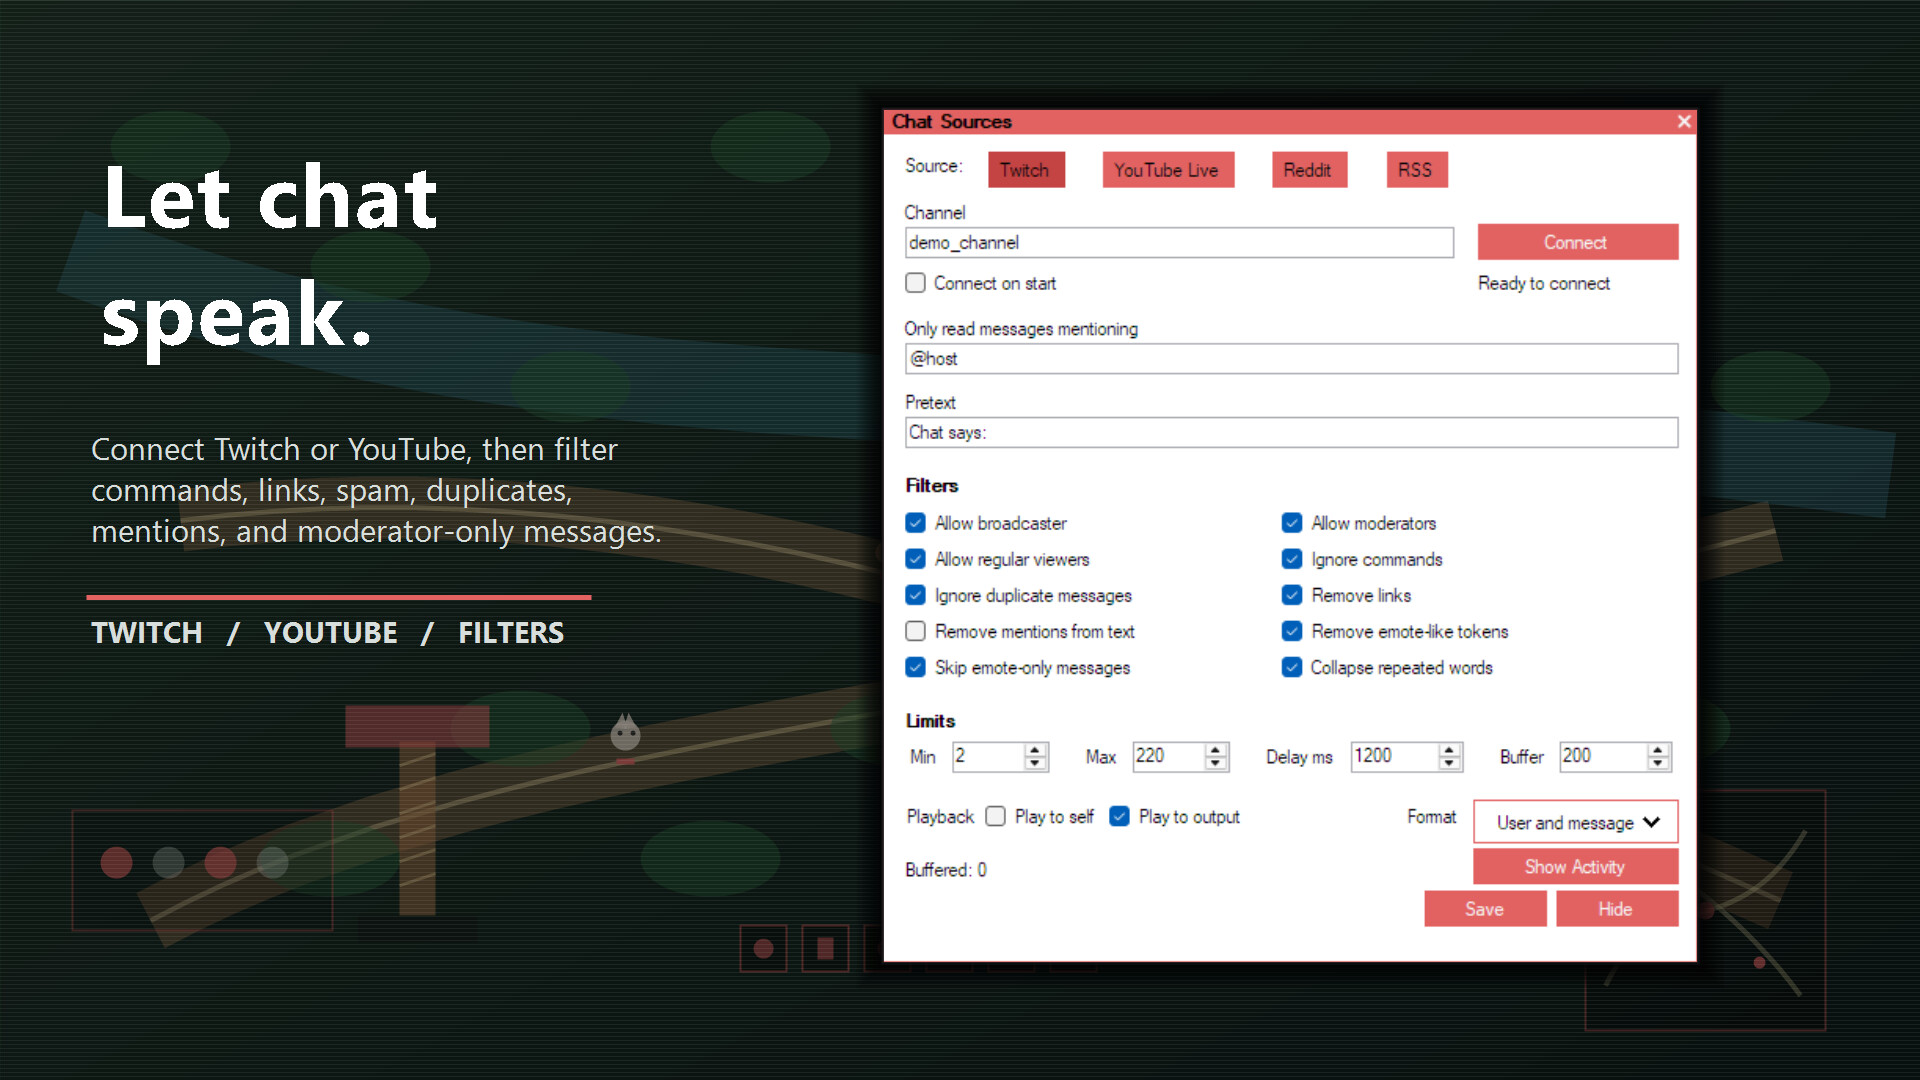This screenshot has height=1080, width=1920.
Task: Uncheck Allow regular viewers
Action: click(915, 559)
